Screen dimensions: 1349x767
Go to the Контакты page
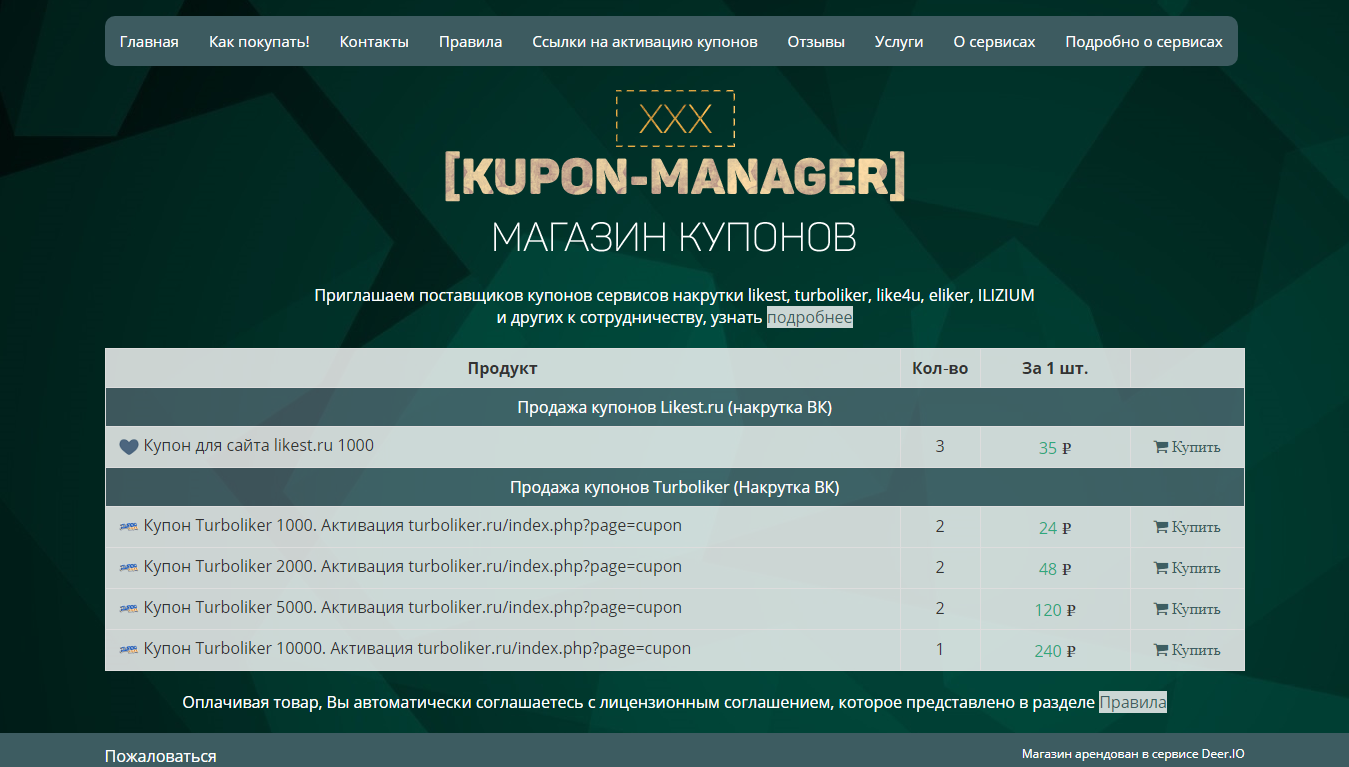tap(374, 41)
